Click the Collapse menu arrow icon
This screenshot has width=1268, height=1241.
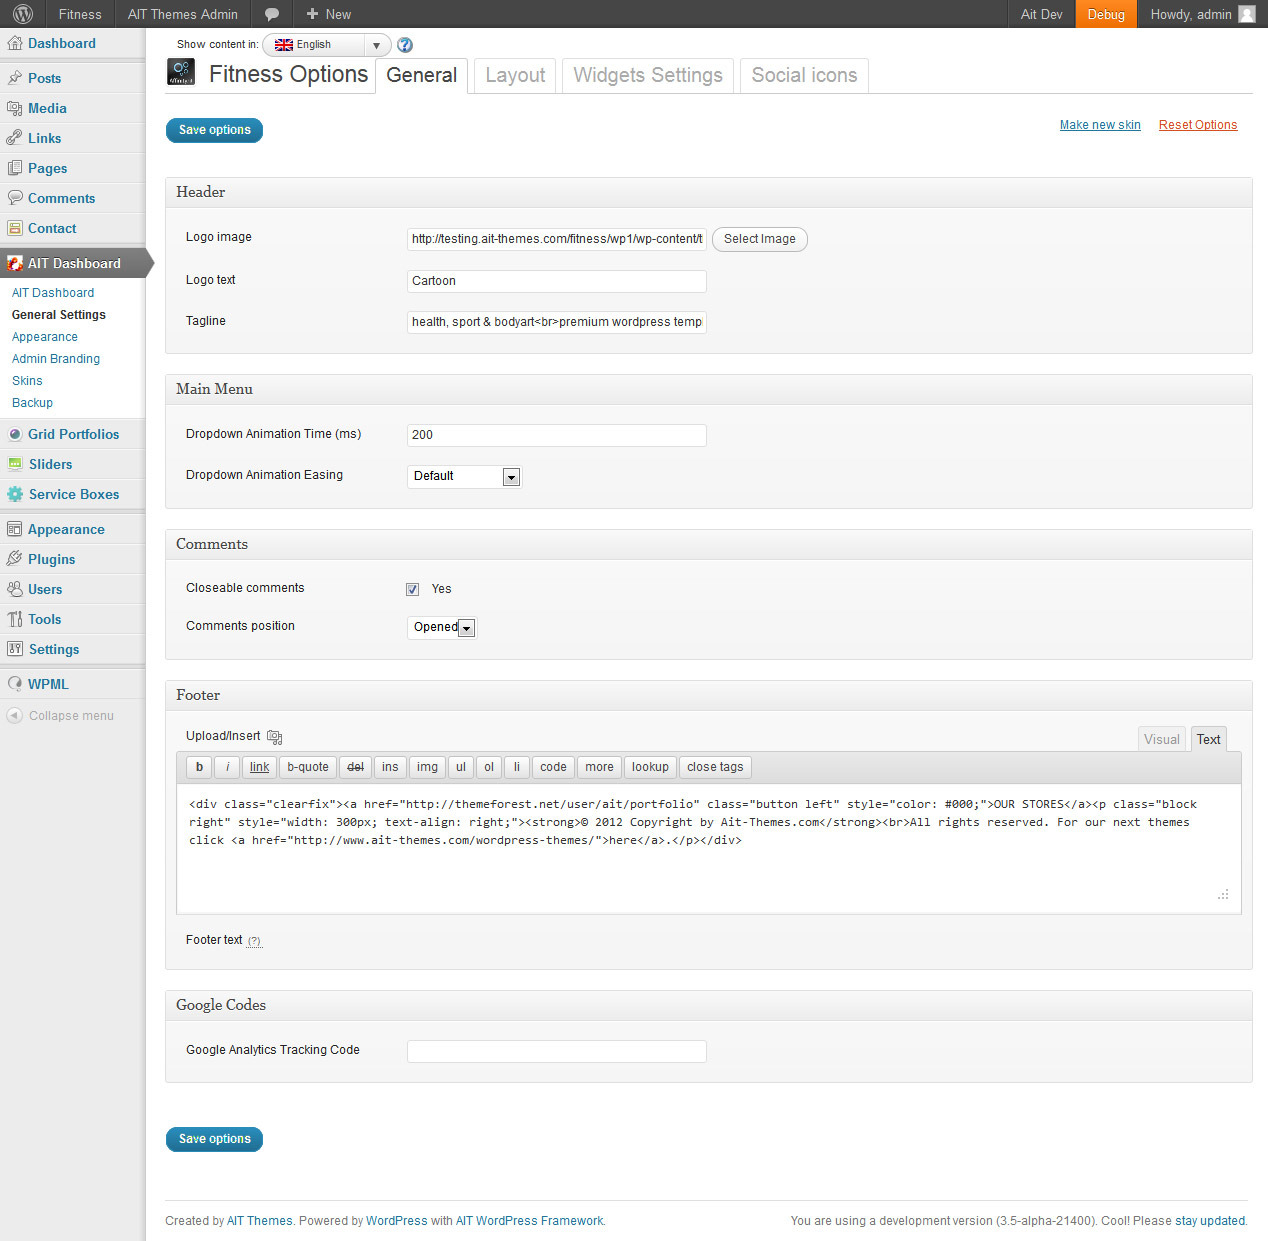point(15,716)
